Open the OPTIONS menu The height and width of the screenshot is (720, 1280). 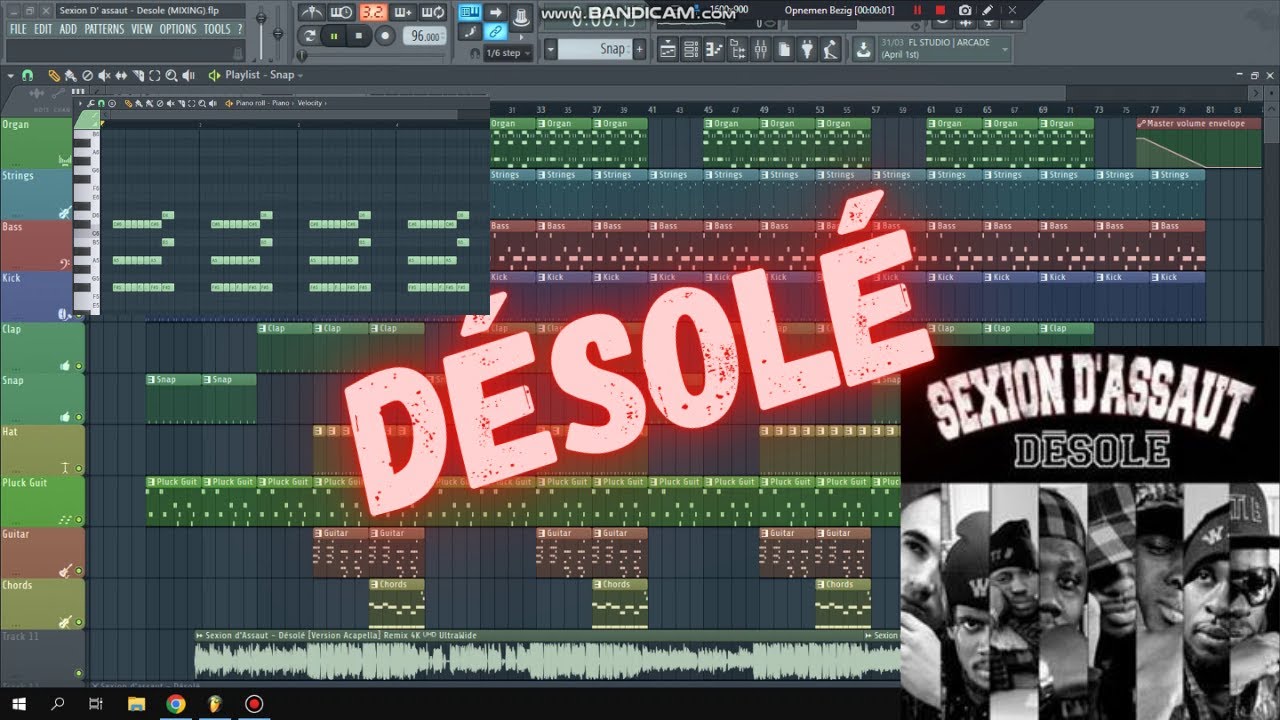coord(178,29)
